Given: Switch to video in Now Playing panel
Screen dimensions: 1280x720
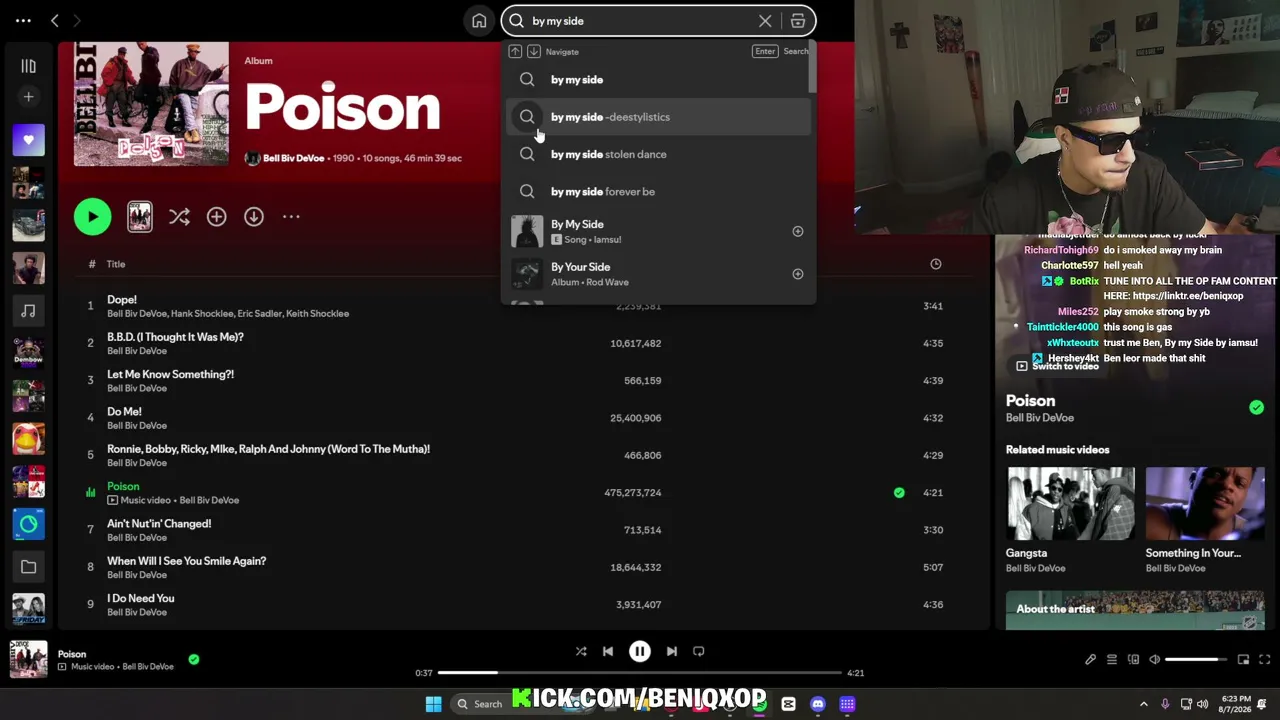Looking at the screenshot, I should click(x=1057, y=366).
